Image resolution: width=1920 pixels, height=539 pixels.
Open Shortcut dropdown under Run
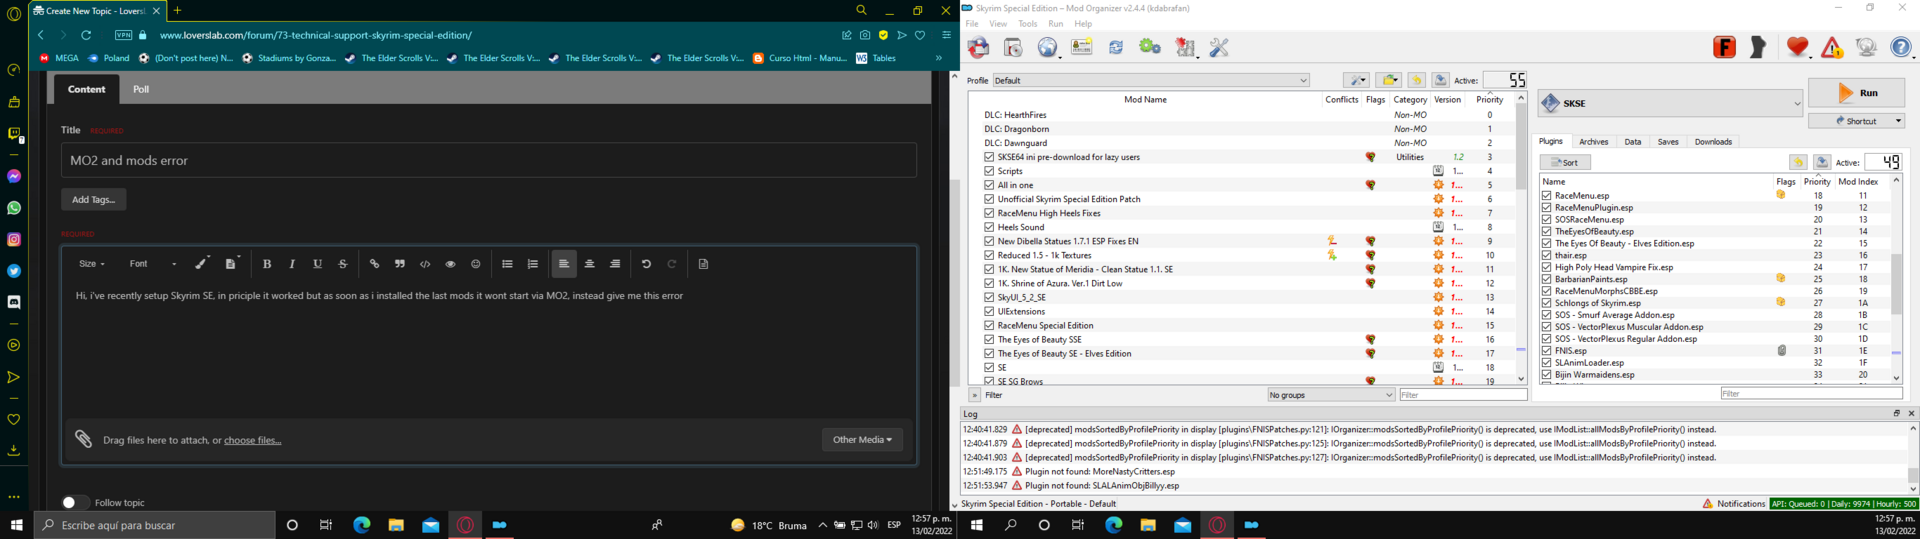(x=1856, y=121)
